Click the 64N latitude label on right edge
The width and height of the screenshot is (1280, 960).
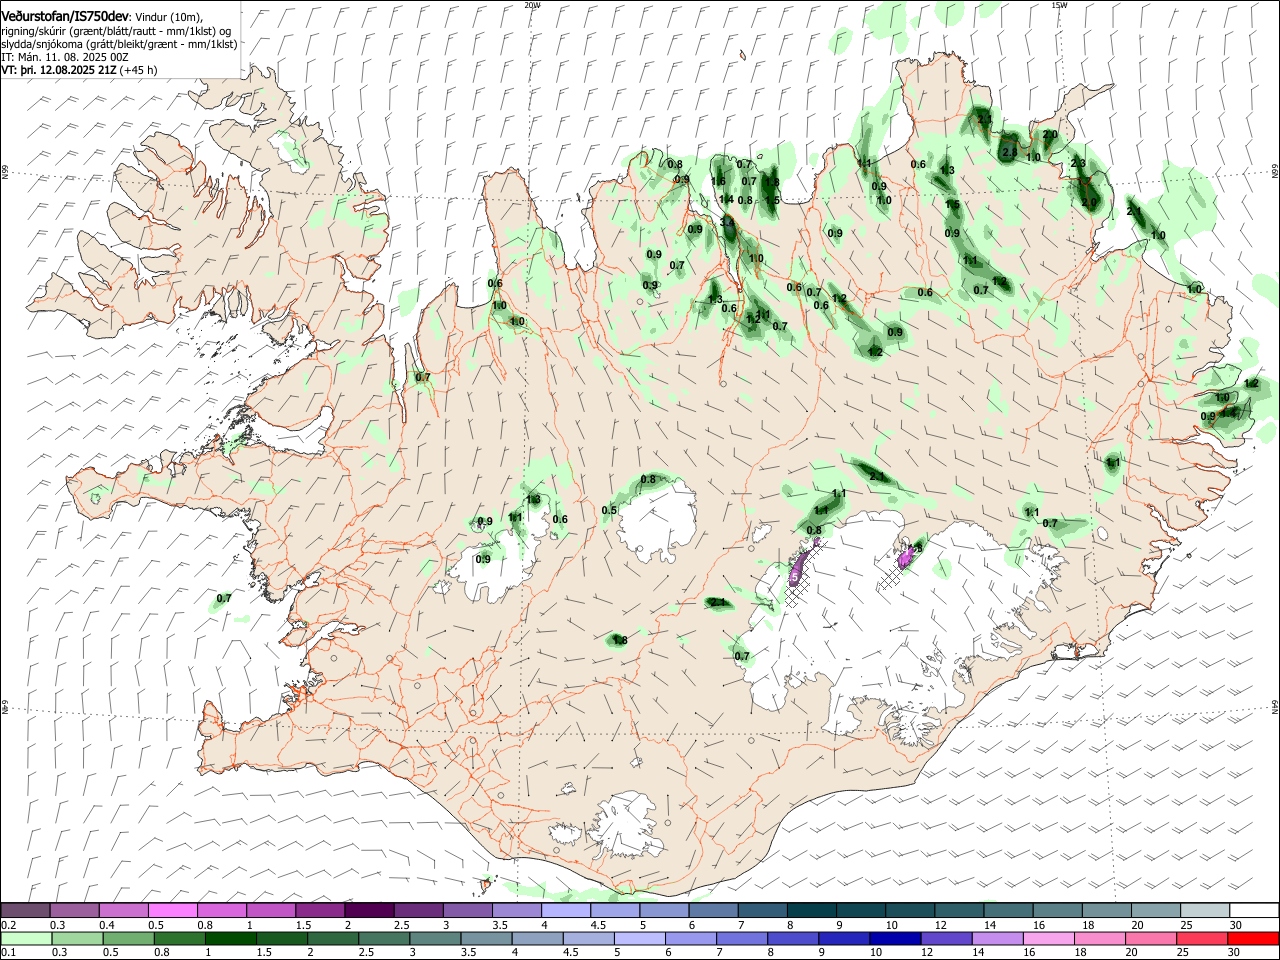point(1275,705)
